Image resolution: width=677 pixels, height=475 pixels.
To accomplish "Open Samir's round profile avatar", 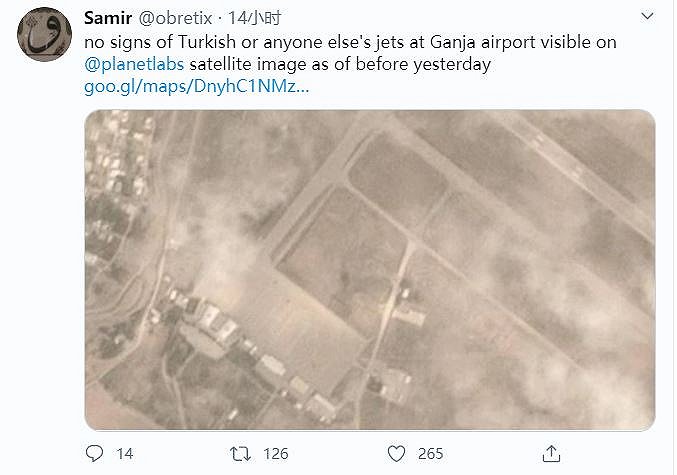I will click(44, 34).
